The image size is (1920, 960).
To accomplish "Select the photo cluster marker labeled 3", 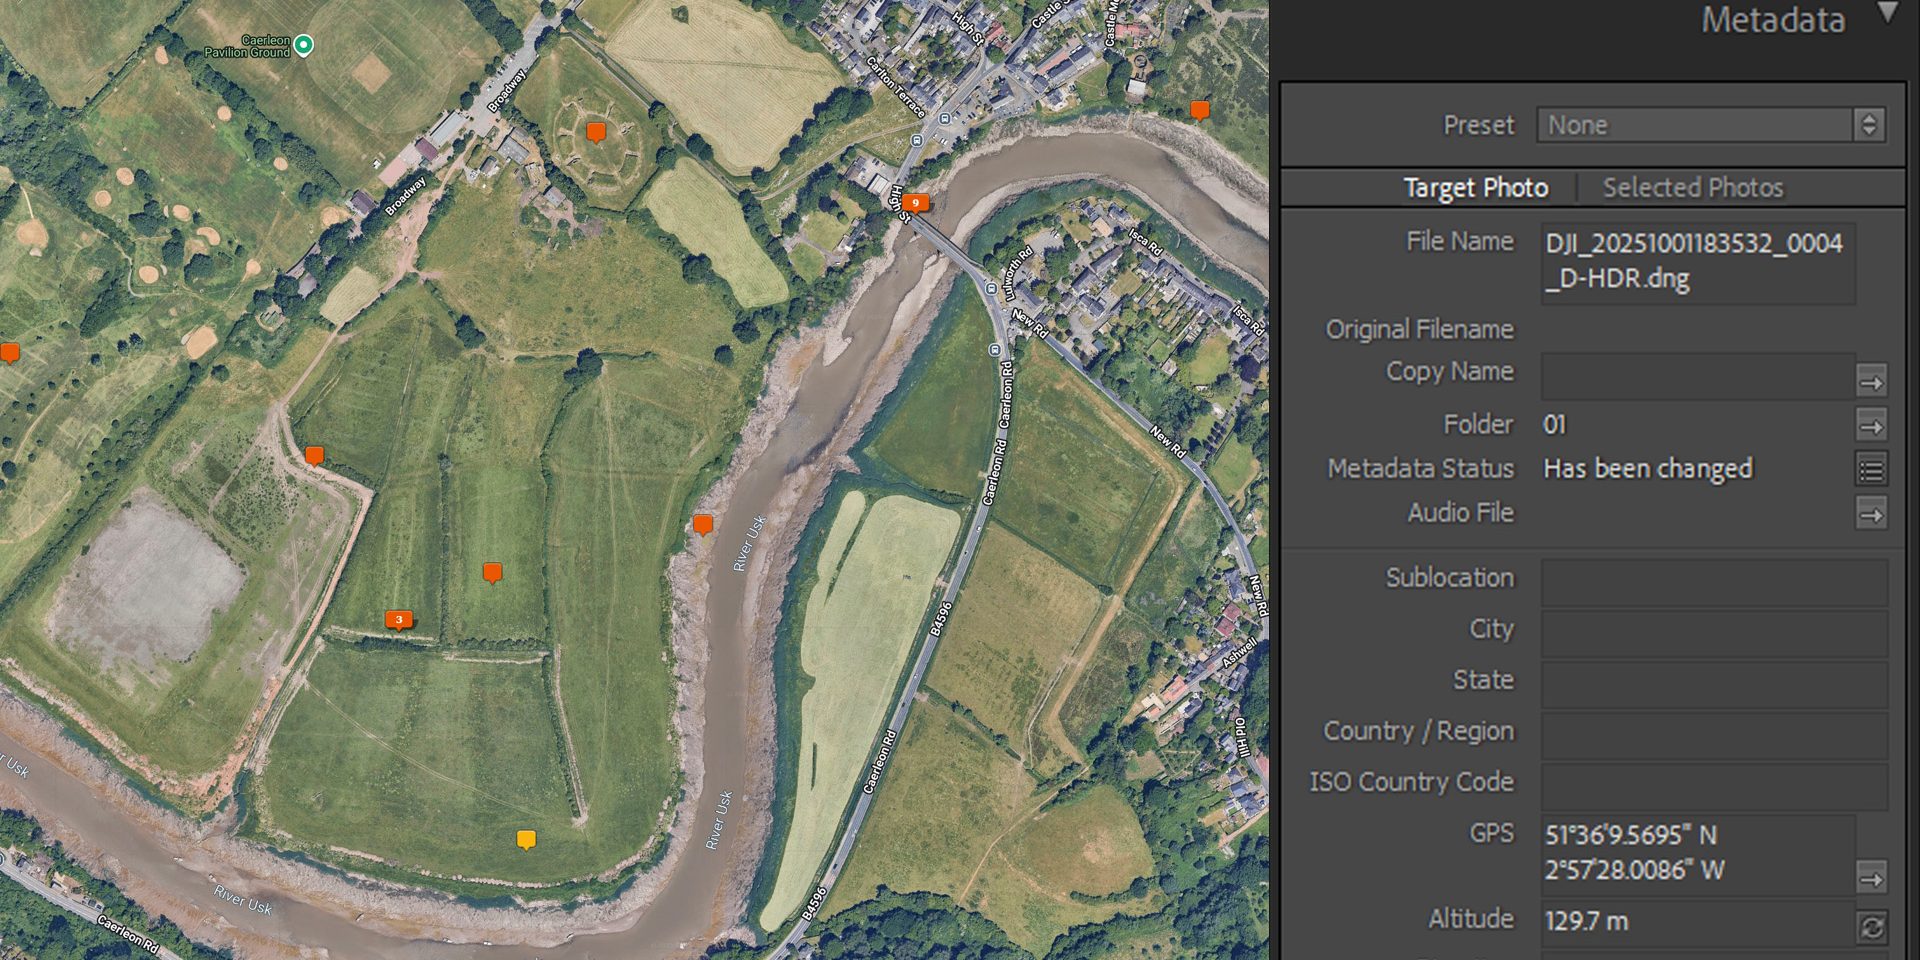I will point(398,620).
